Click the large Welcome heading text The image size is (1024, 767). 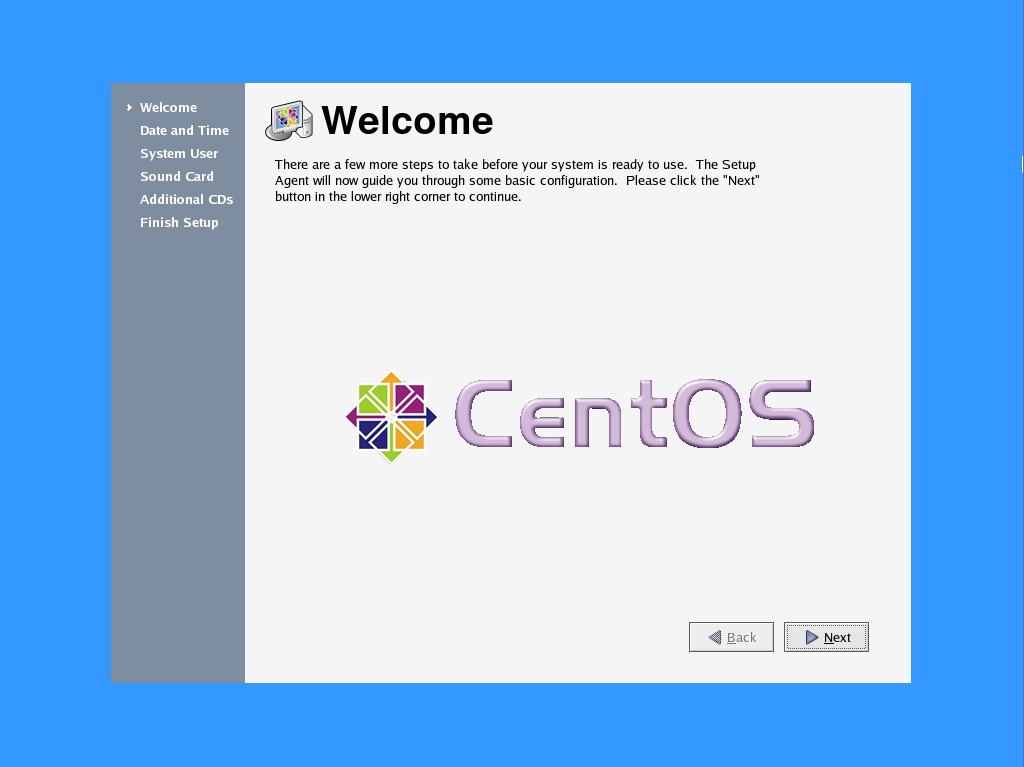click(407, 121)
